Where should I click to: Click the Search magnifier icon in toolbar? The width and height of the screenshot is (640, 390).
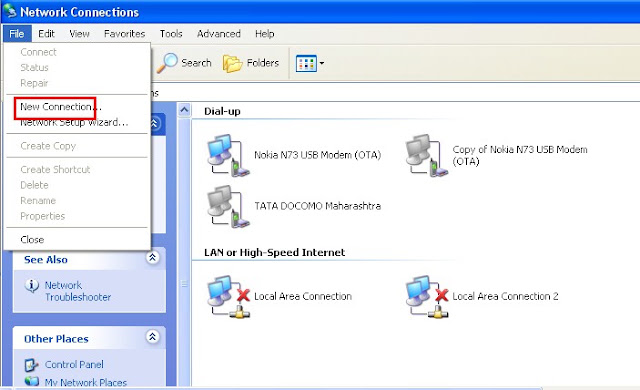pyautogui.click(x=167, y=63)
